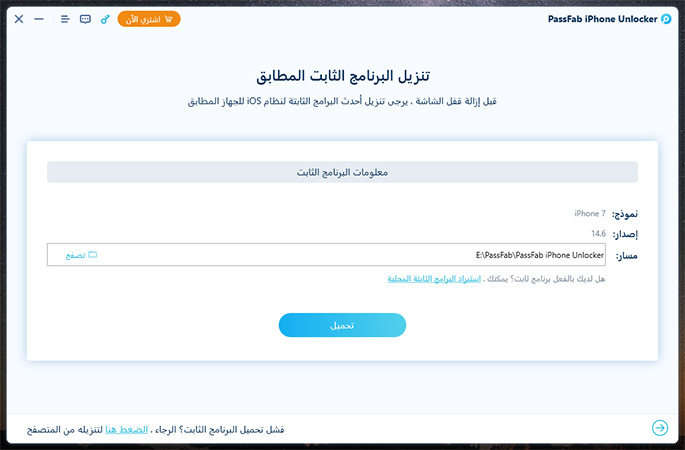The width and height of the screenshot is (685, 450).
Task: Close the PassFab iPhone Unlocker window
Action: [19, 19]
